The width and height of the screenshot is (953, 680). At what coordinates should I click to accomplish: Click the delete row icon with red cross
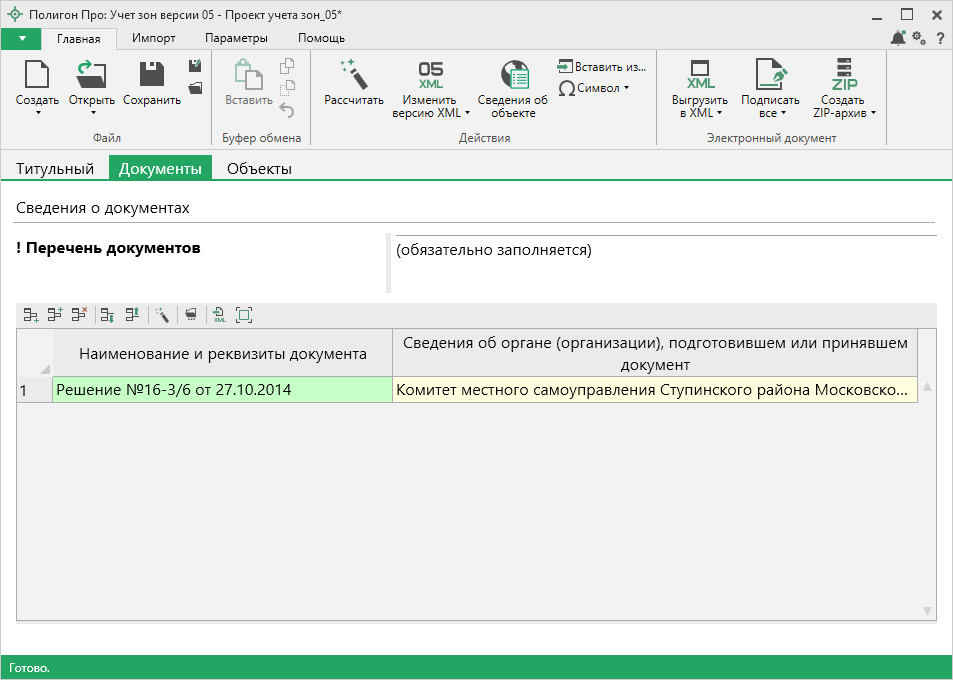pyautogui.click(x=79, y=315)
